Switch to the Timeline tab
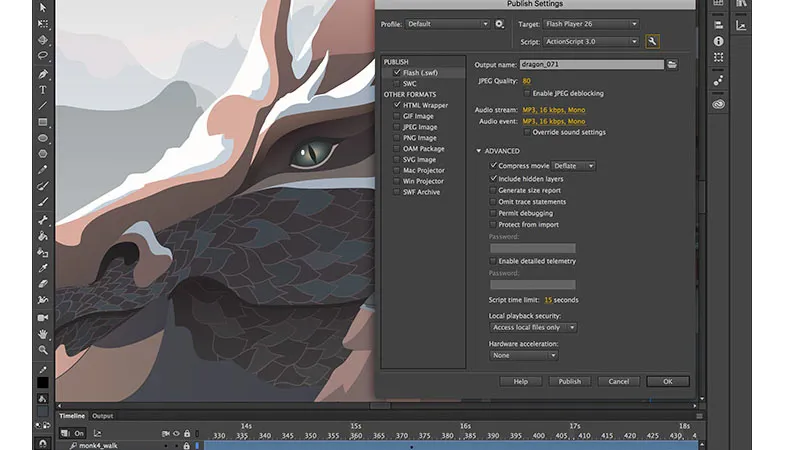 [x=72, y=415]
